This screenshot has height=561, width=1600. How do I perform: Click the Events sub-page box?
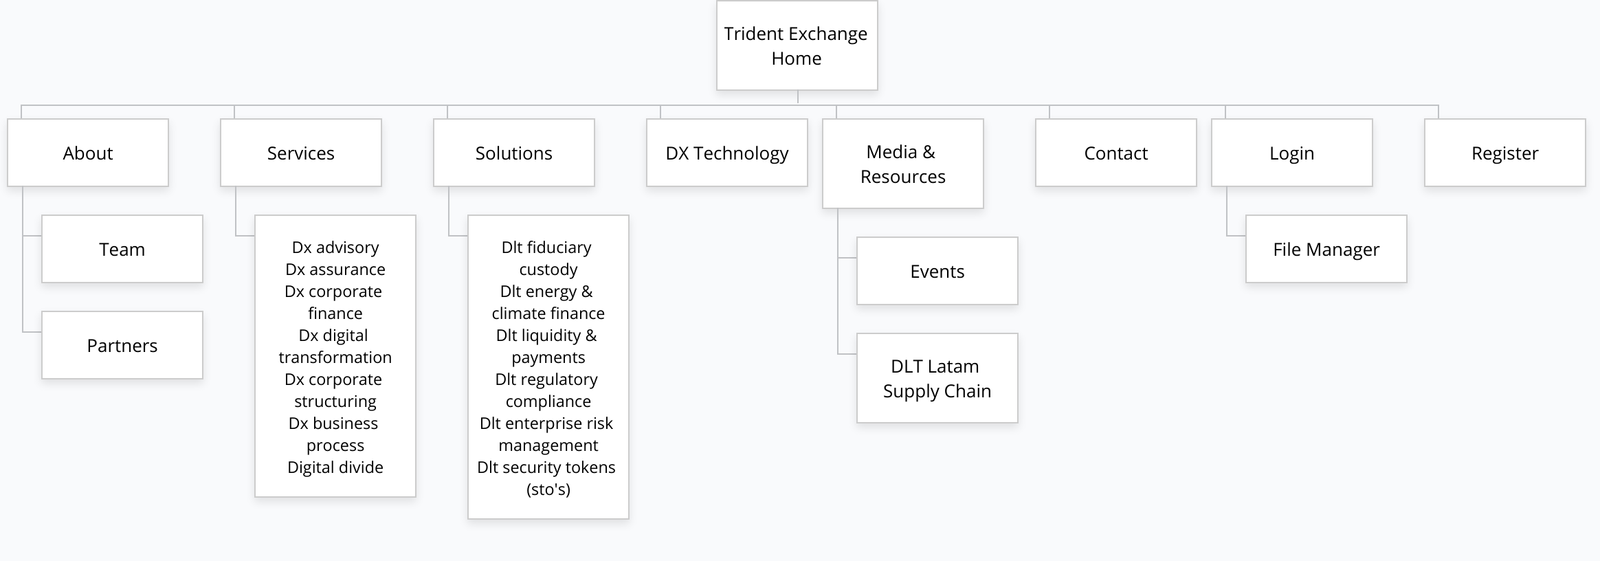click(937, 271)
